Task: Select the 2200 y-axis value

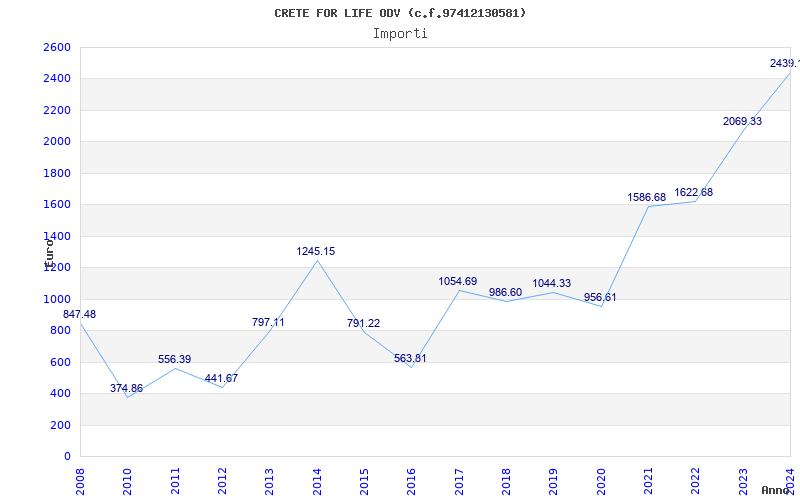Action: (x=57, y=111)
